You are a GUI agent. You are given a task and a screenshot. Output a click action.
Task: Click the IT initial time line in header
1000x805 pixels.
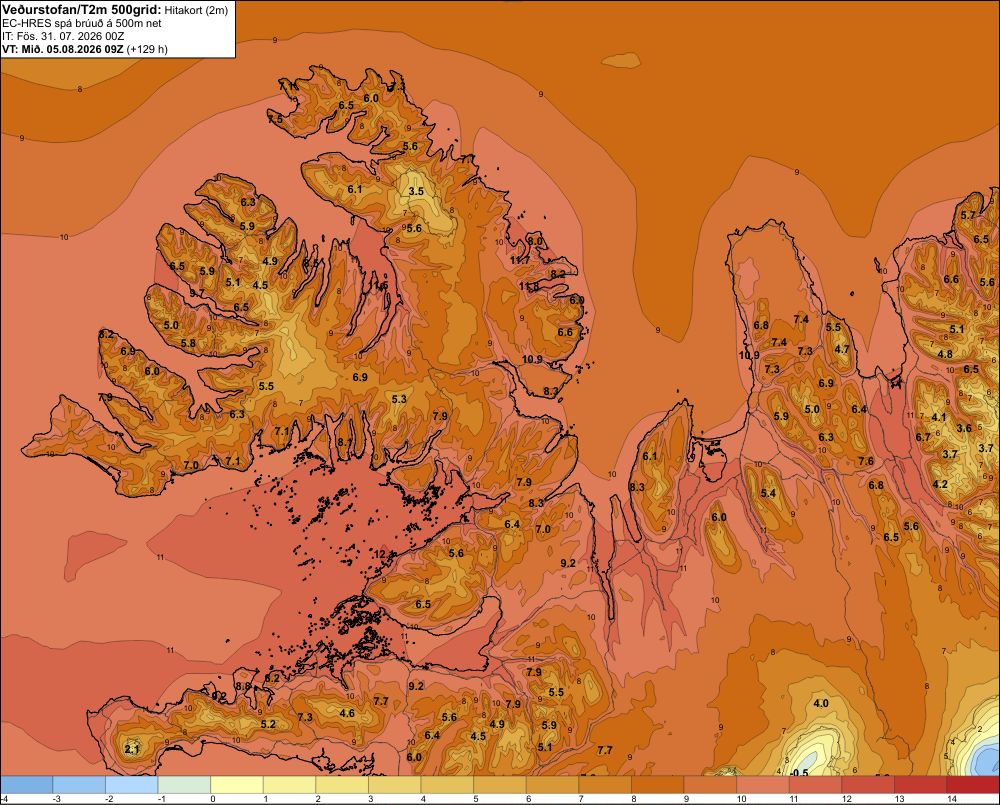click(63, 36)
